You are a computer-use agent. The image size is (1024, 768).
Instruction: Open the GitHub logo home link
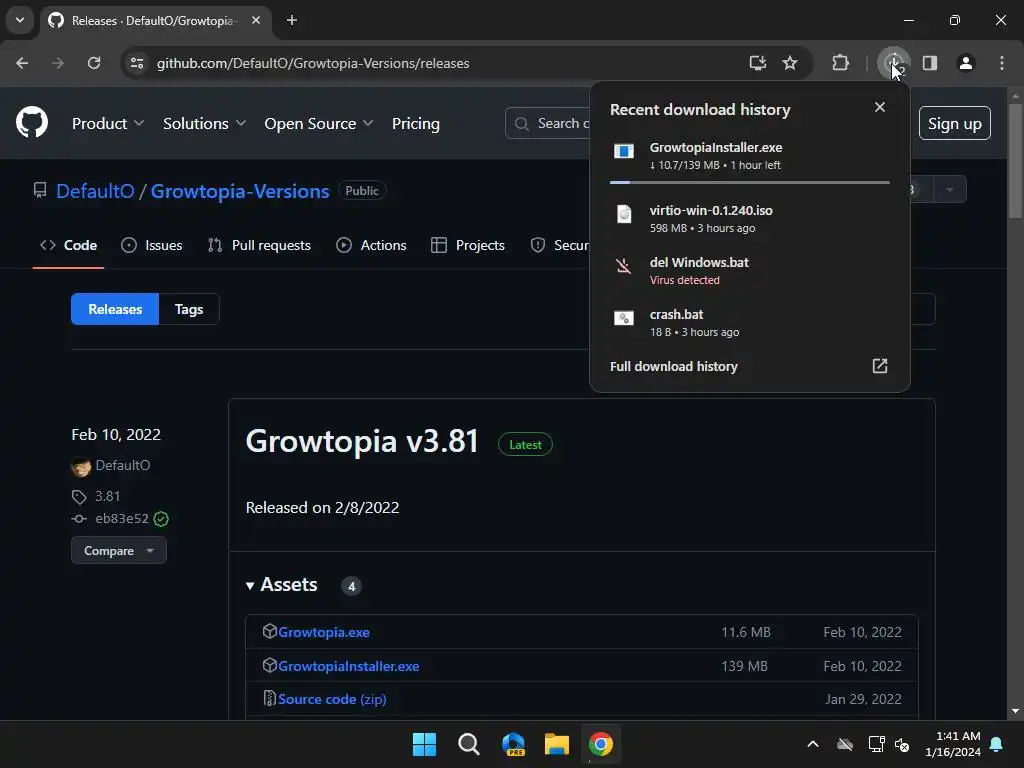pos(31,122)
